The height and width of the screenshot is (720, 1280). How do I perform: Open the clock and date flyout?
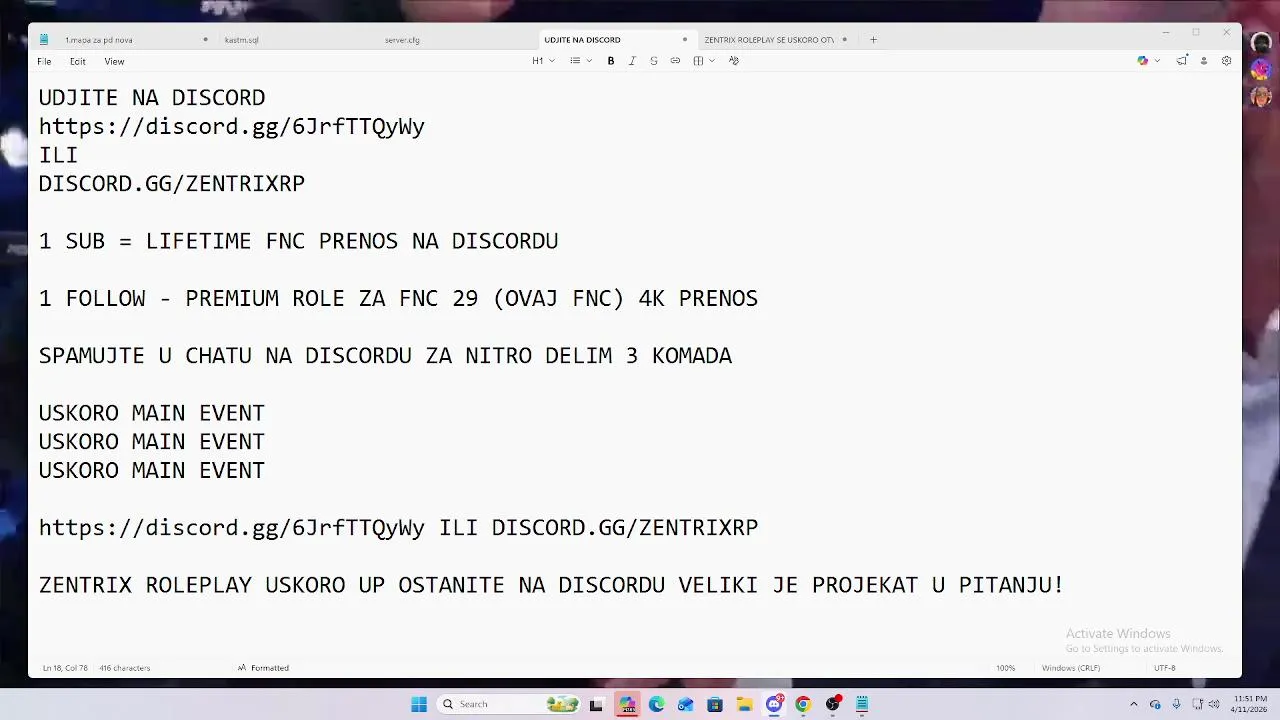[x=1251, y=704]
